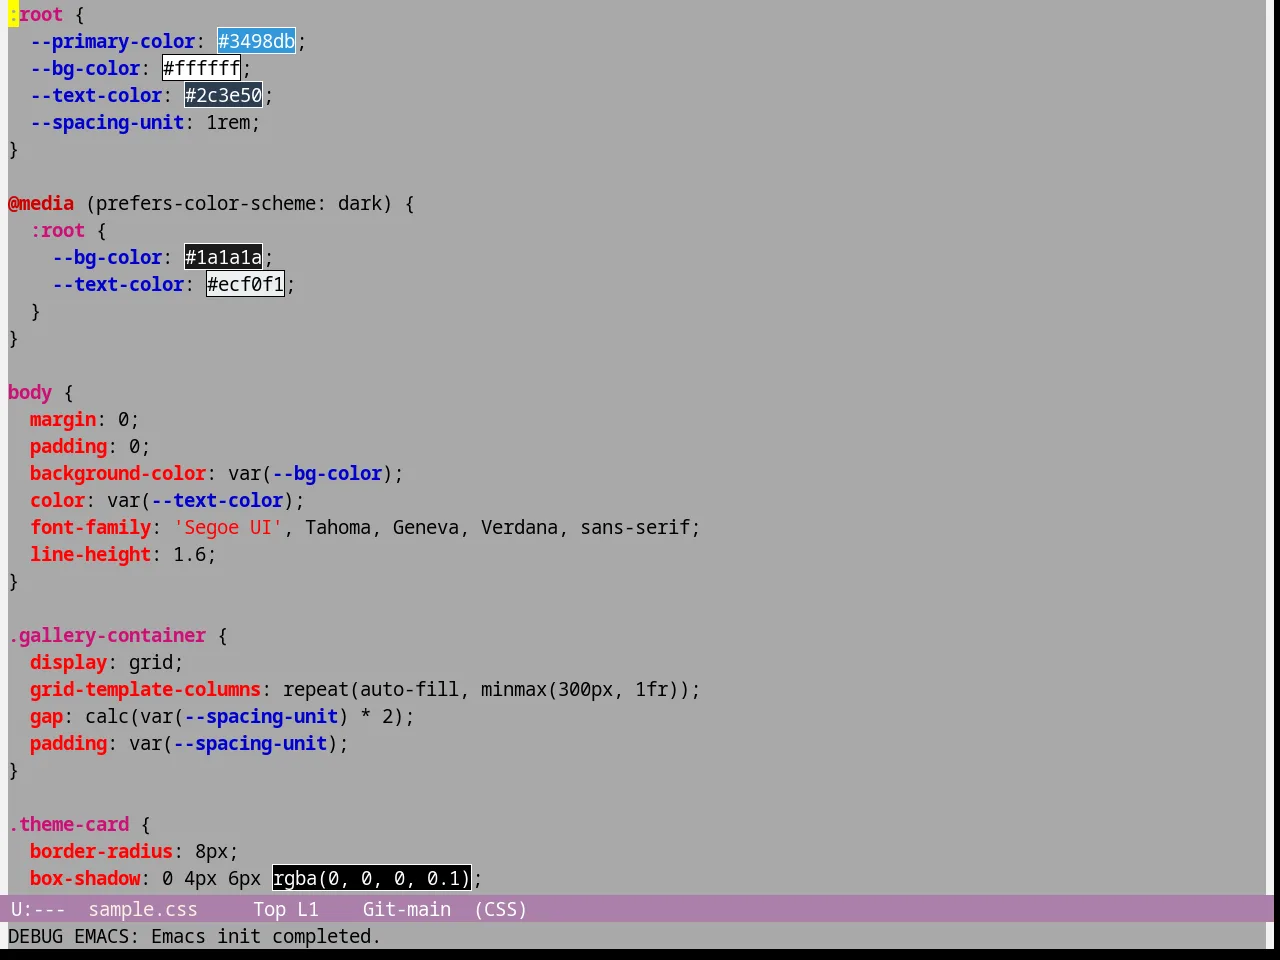Viewport: 1280px width, 960px height.
Task: Click the border-radius property
Action: pos(101,851)
